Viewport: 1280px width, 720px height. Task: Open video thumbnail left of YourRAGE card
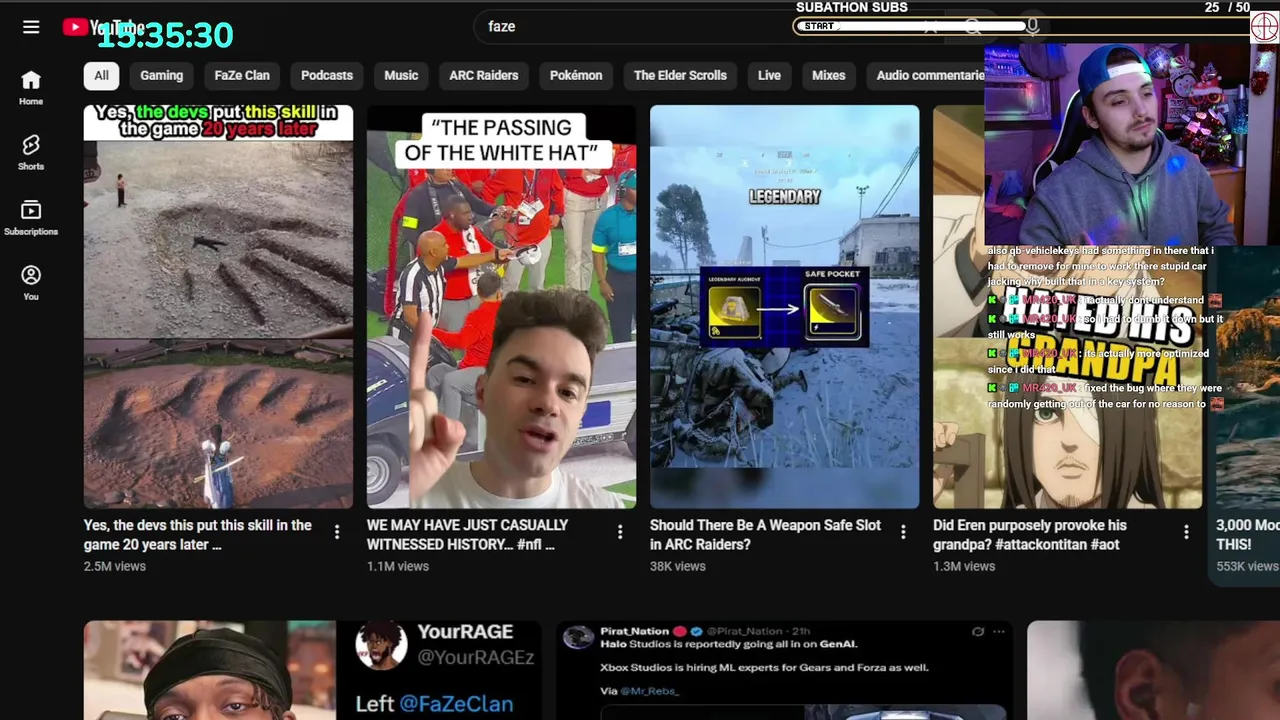tap(210, 670)
